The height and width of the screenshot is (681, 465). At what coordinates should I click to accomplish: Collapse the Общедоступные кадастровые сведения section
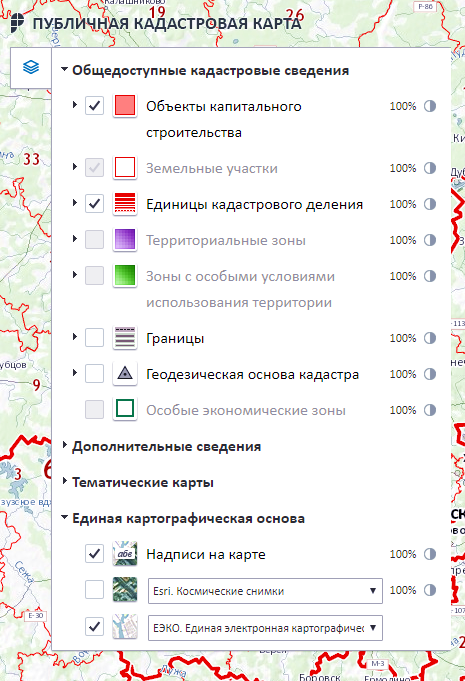coord(65,69)
